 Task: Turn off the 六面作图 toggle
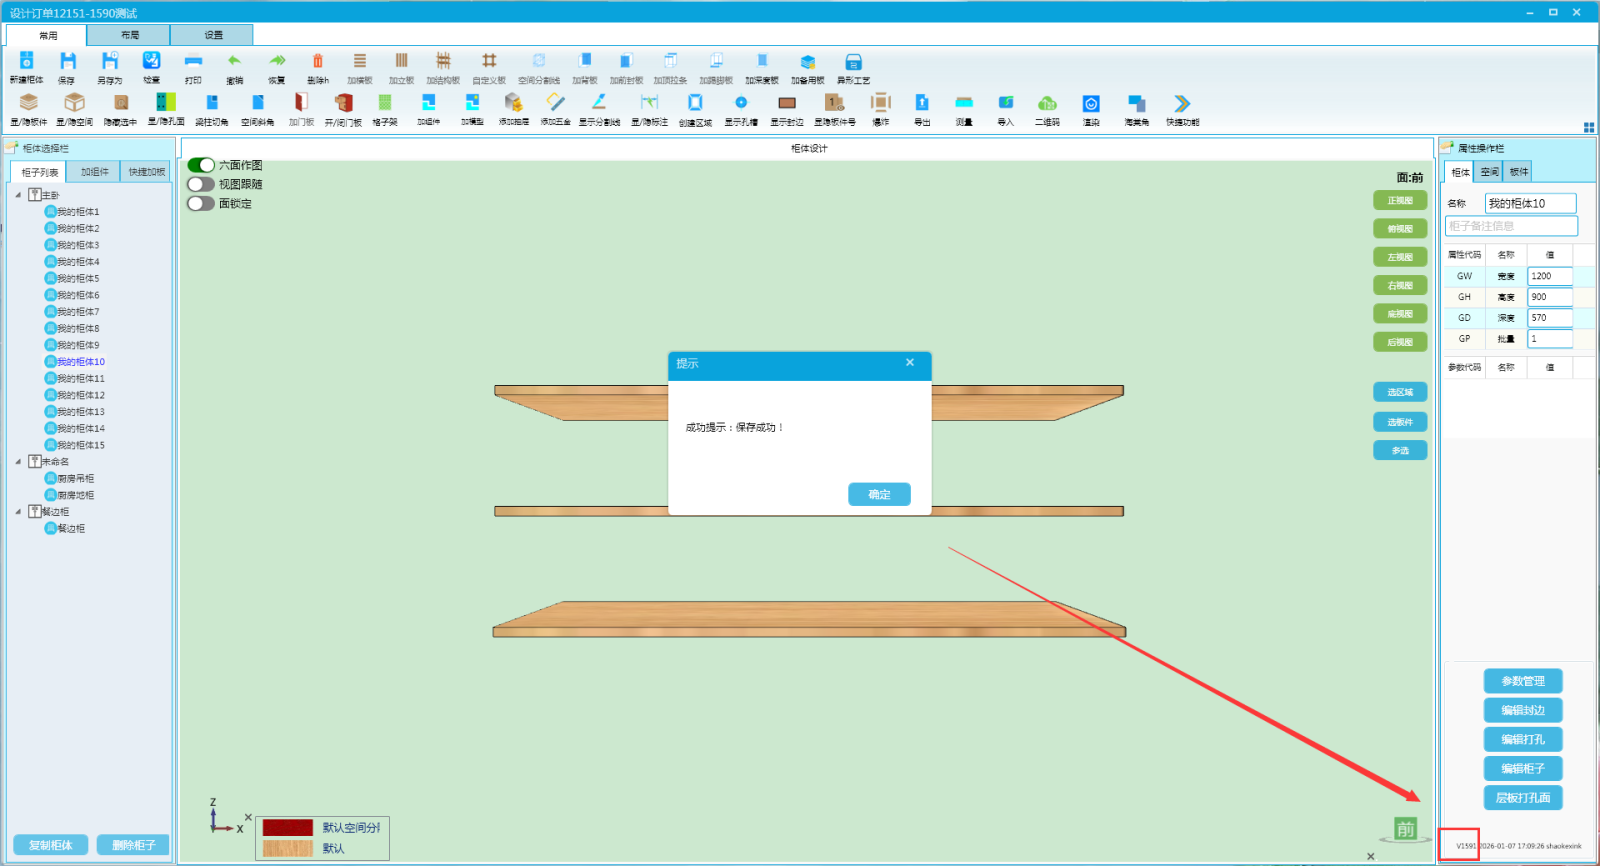[201, 165]
